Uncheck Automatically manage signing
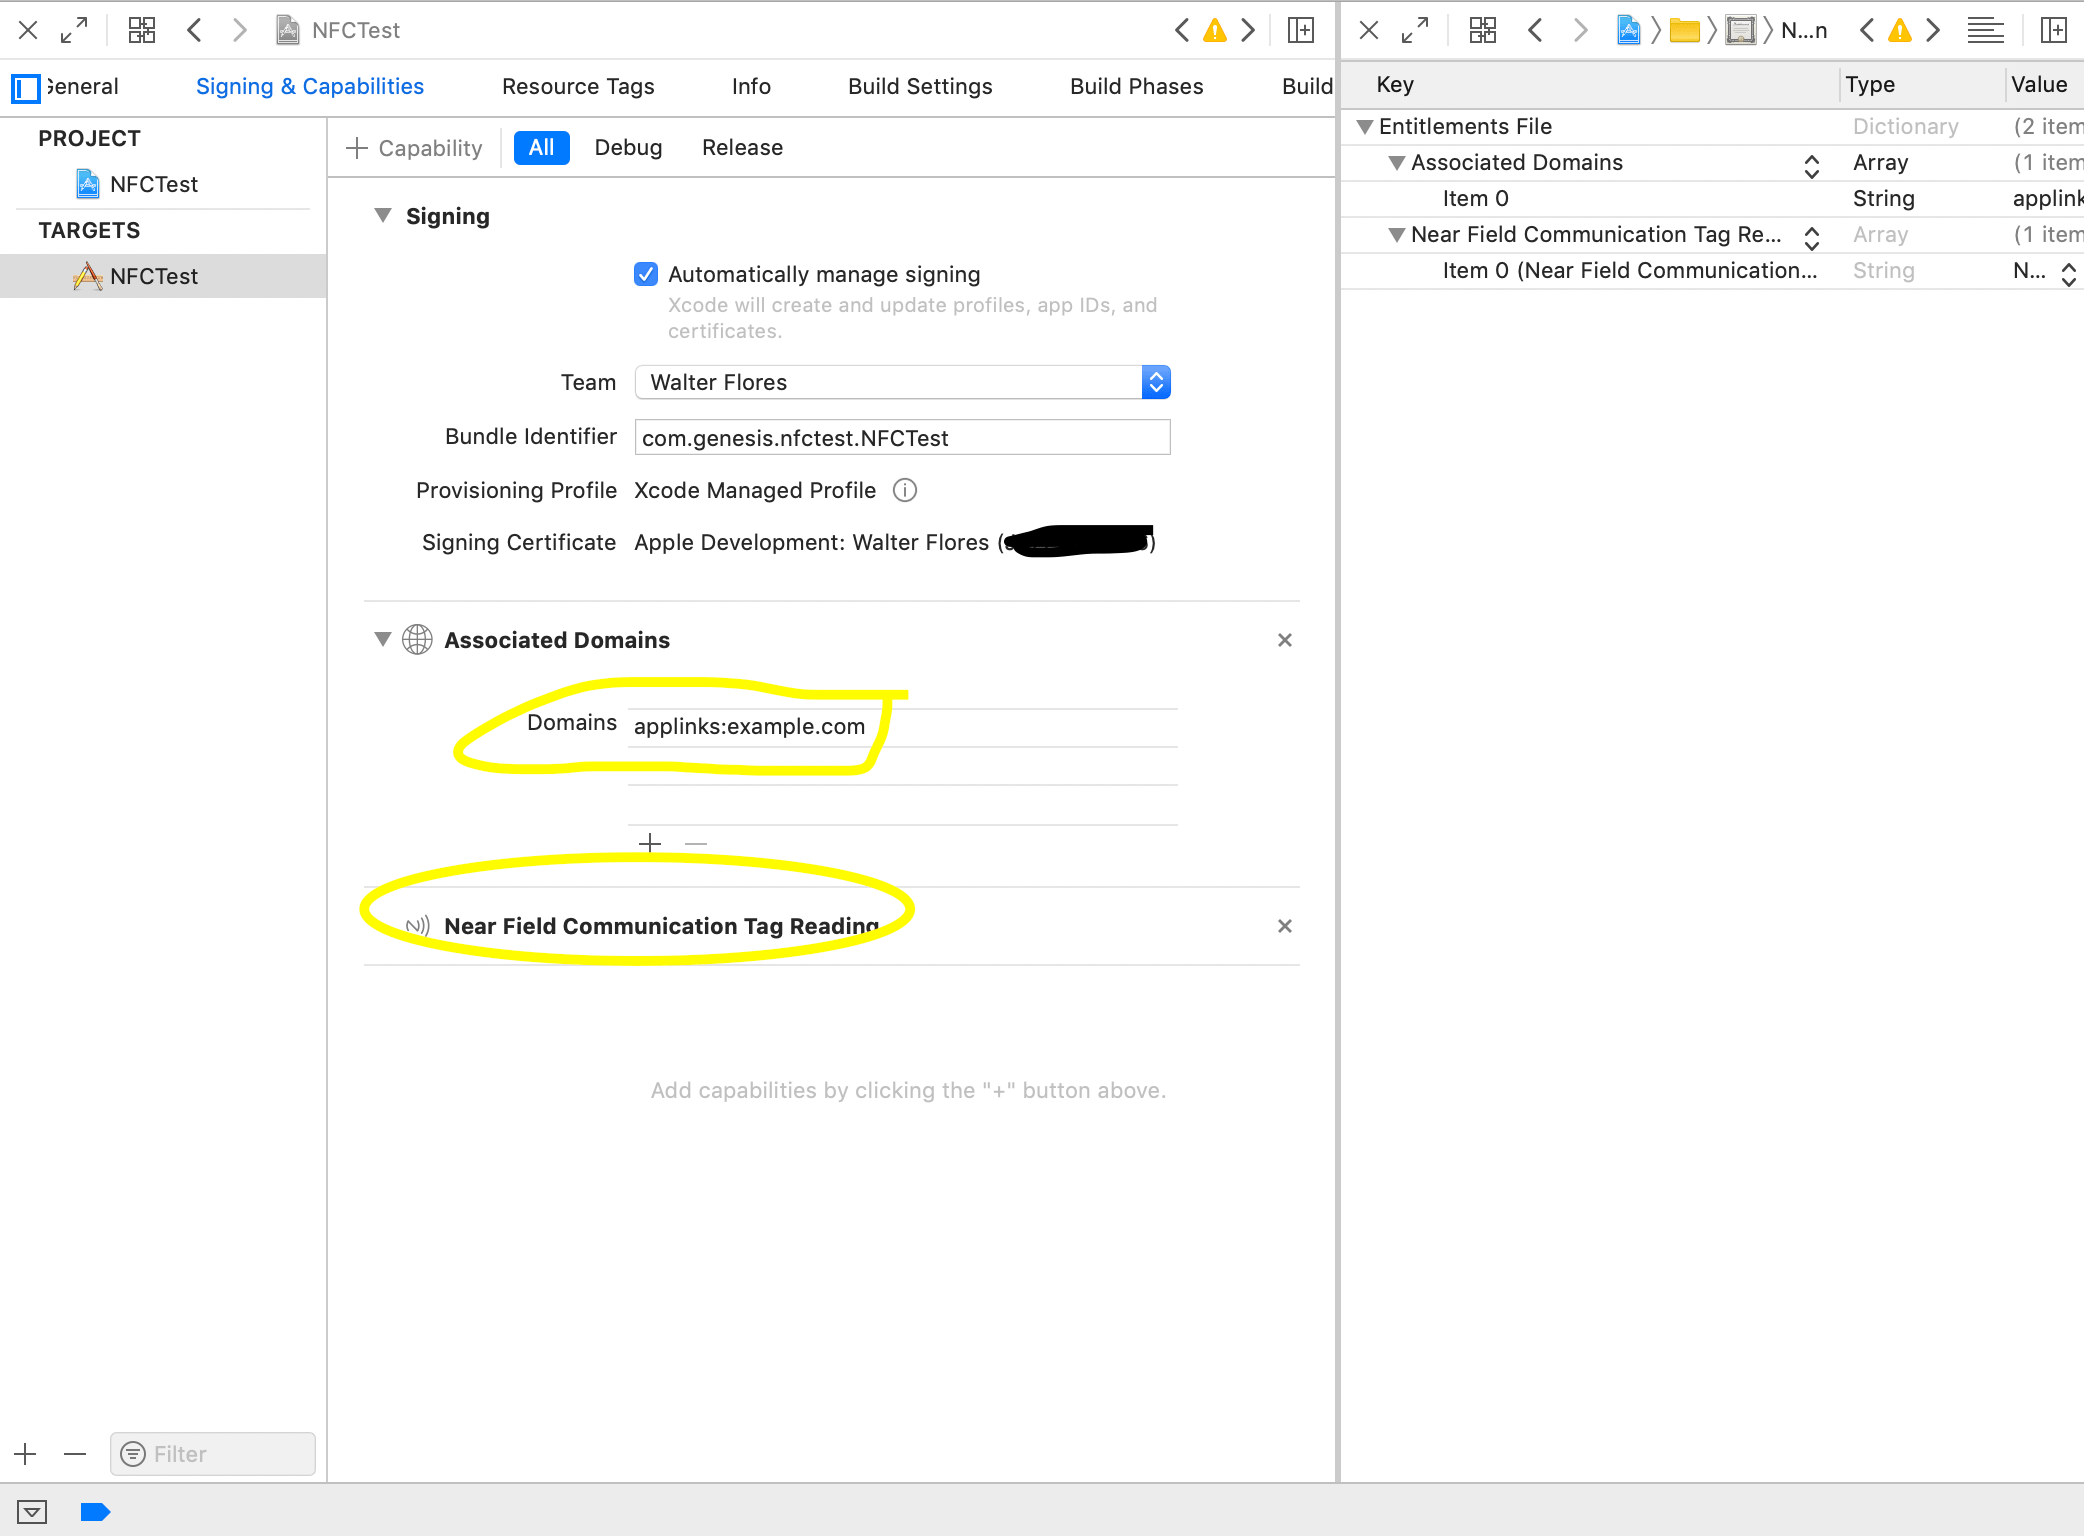The height and width of the screenshot is (1536, 2084). click(645, 274)
